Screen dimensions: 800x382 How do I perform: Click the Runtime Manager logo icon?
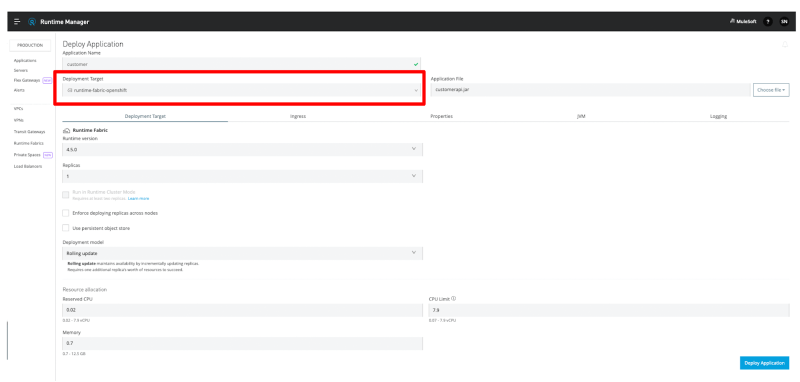tap(32, 22)
